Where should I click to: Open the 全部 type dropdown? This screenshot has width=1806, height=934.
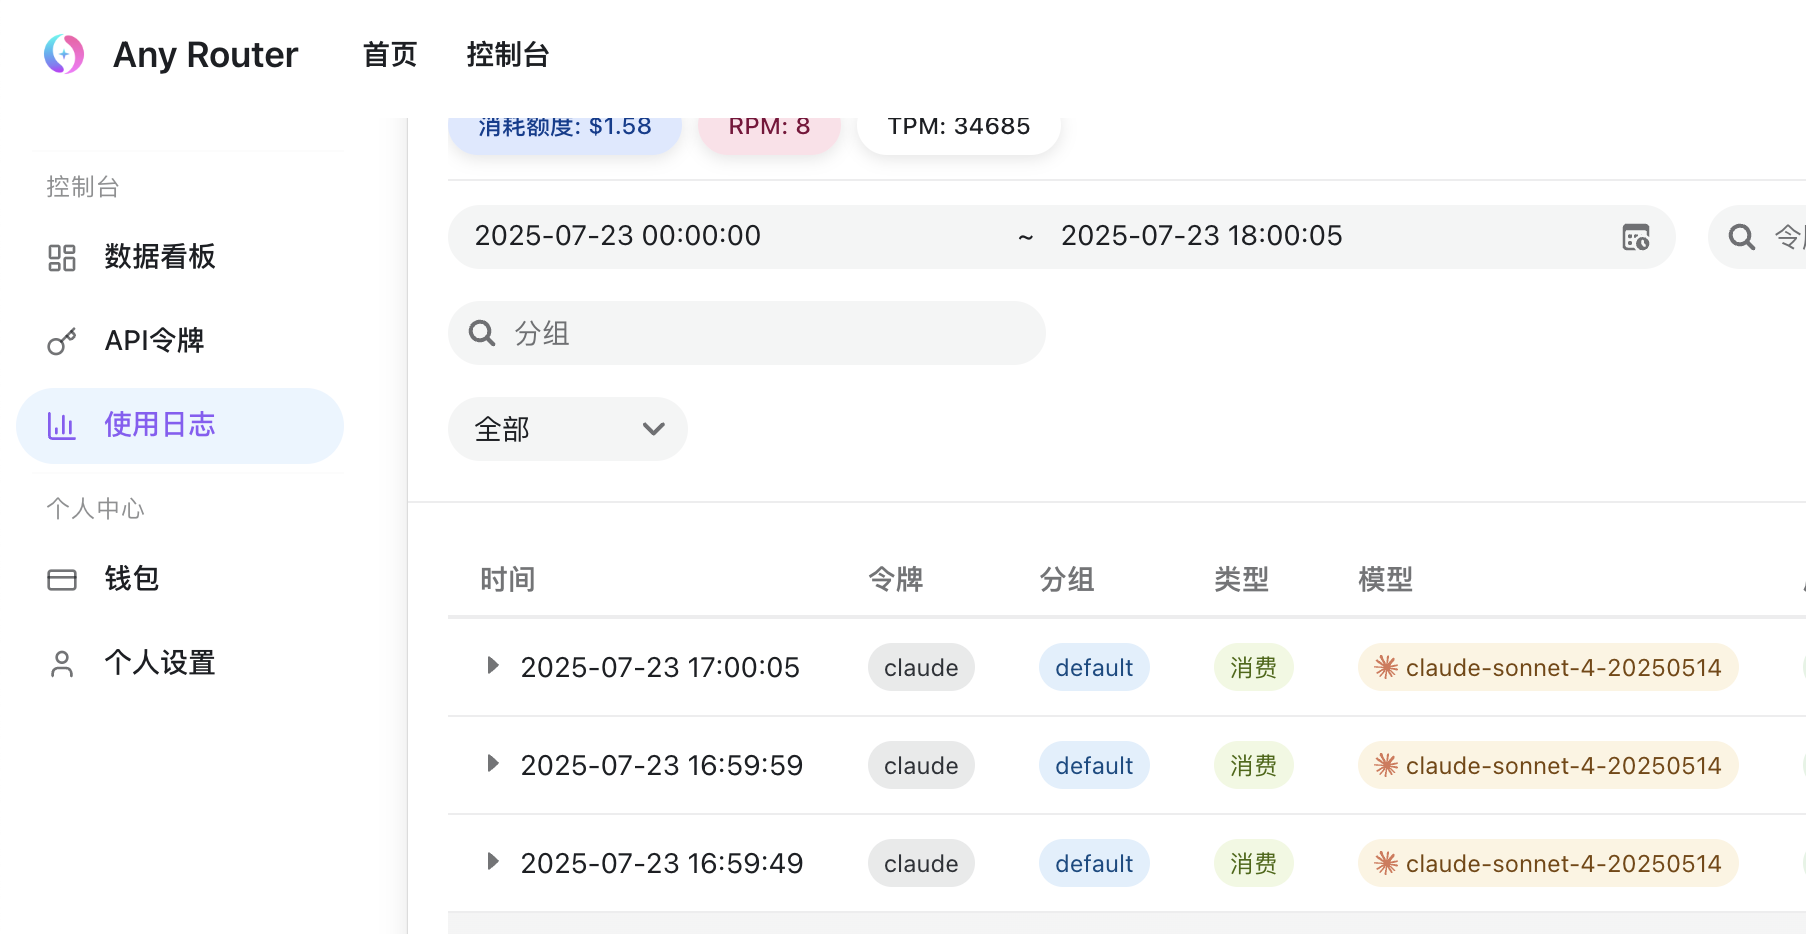pos(568,429)
